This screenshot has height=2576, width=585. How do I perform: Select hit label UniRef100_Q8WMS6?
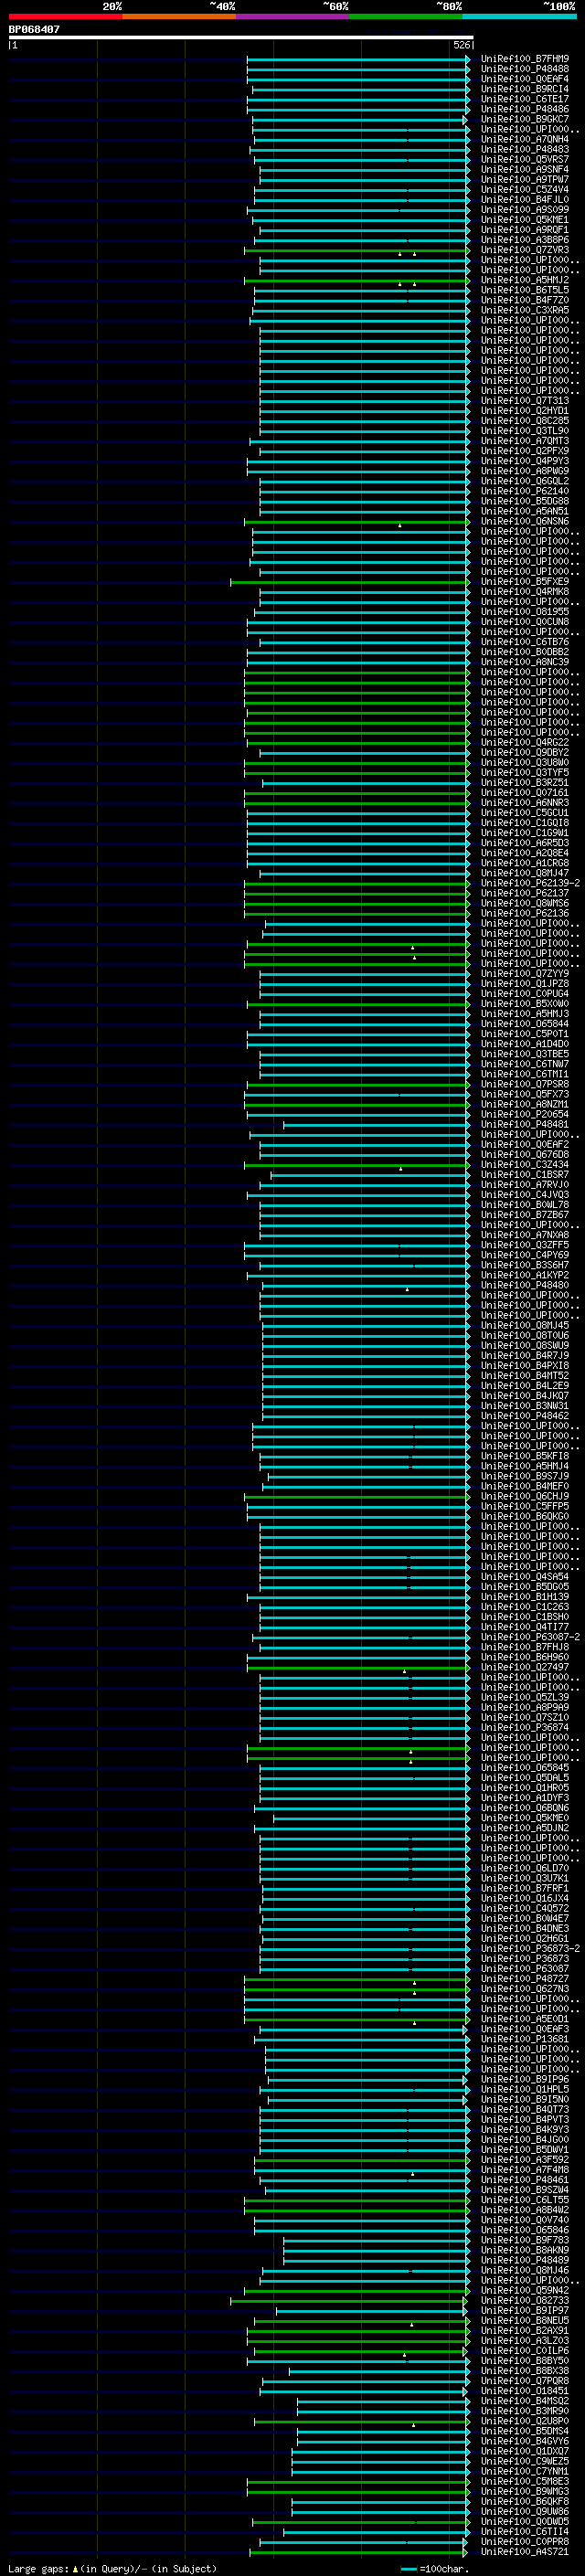click(x=524, y=903)
